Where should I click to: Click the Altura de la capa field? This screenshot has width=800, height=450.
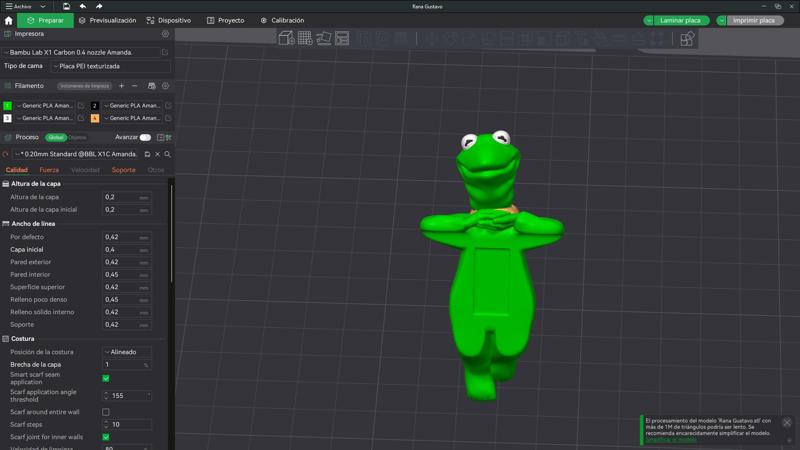[127, 197]
